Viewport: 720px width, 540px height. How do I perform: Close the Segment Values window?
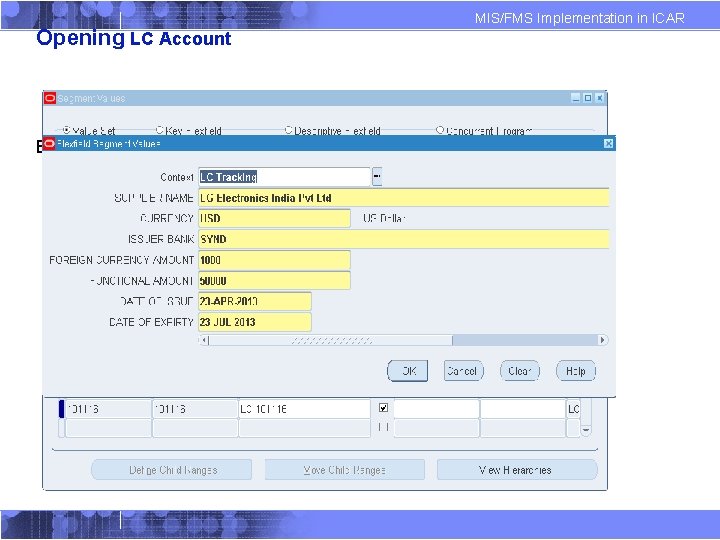[600, 98]
